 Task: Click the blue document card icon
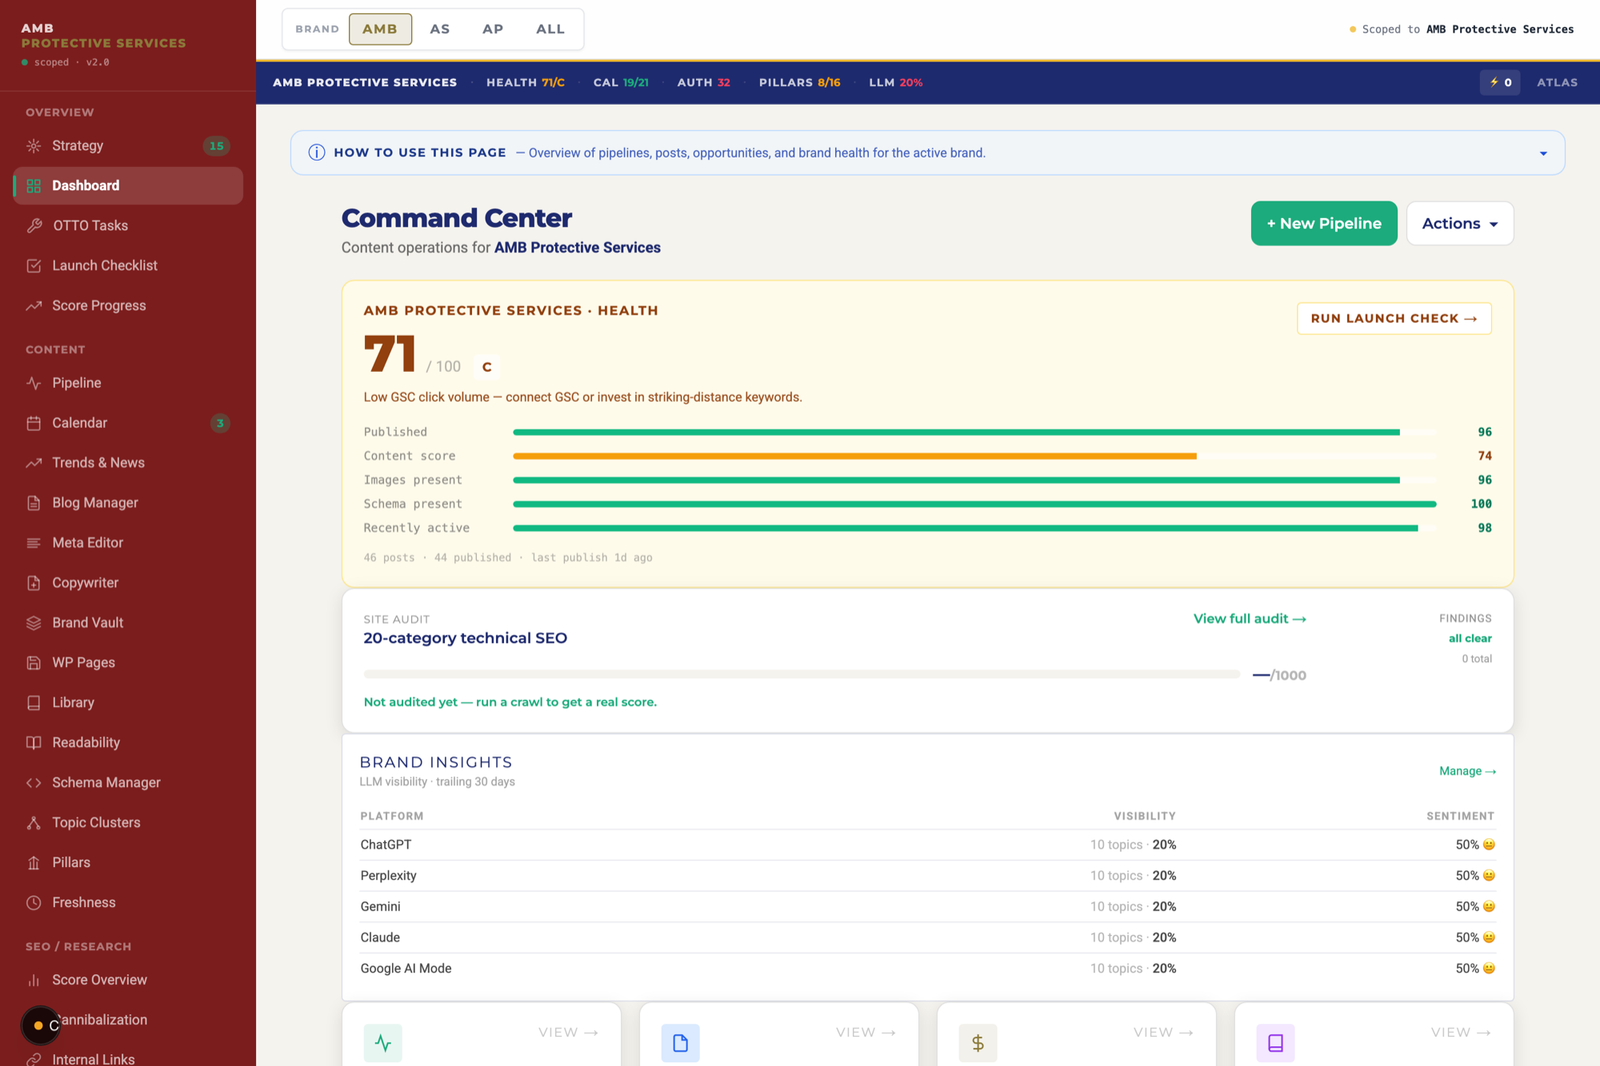(x=680, y=1043)
